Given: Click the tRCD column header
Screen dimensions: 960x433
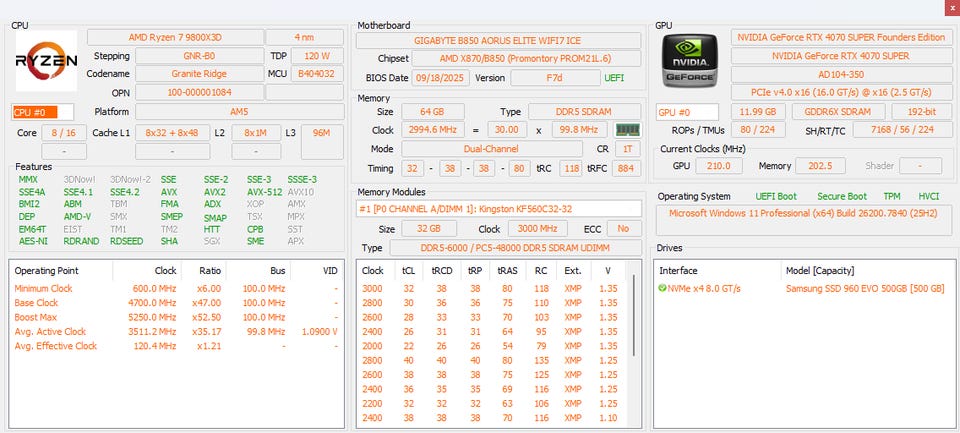Looking at the screenshot, I should pos(441,271).
